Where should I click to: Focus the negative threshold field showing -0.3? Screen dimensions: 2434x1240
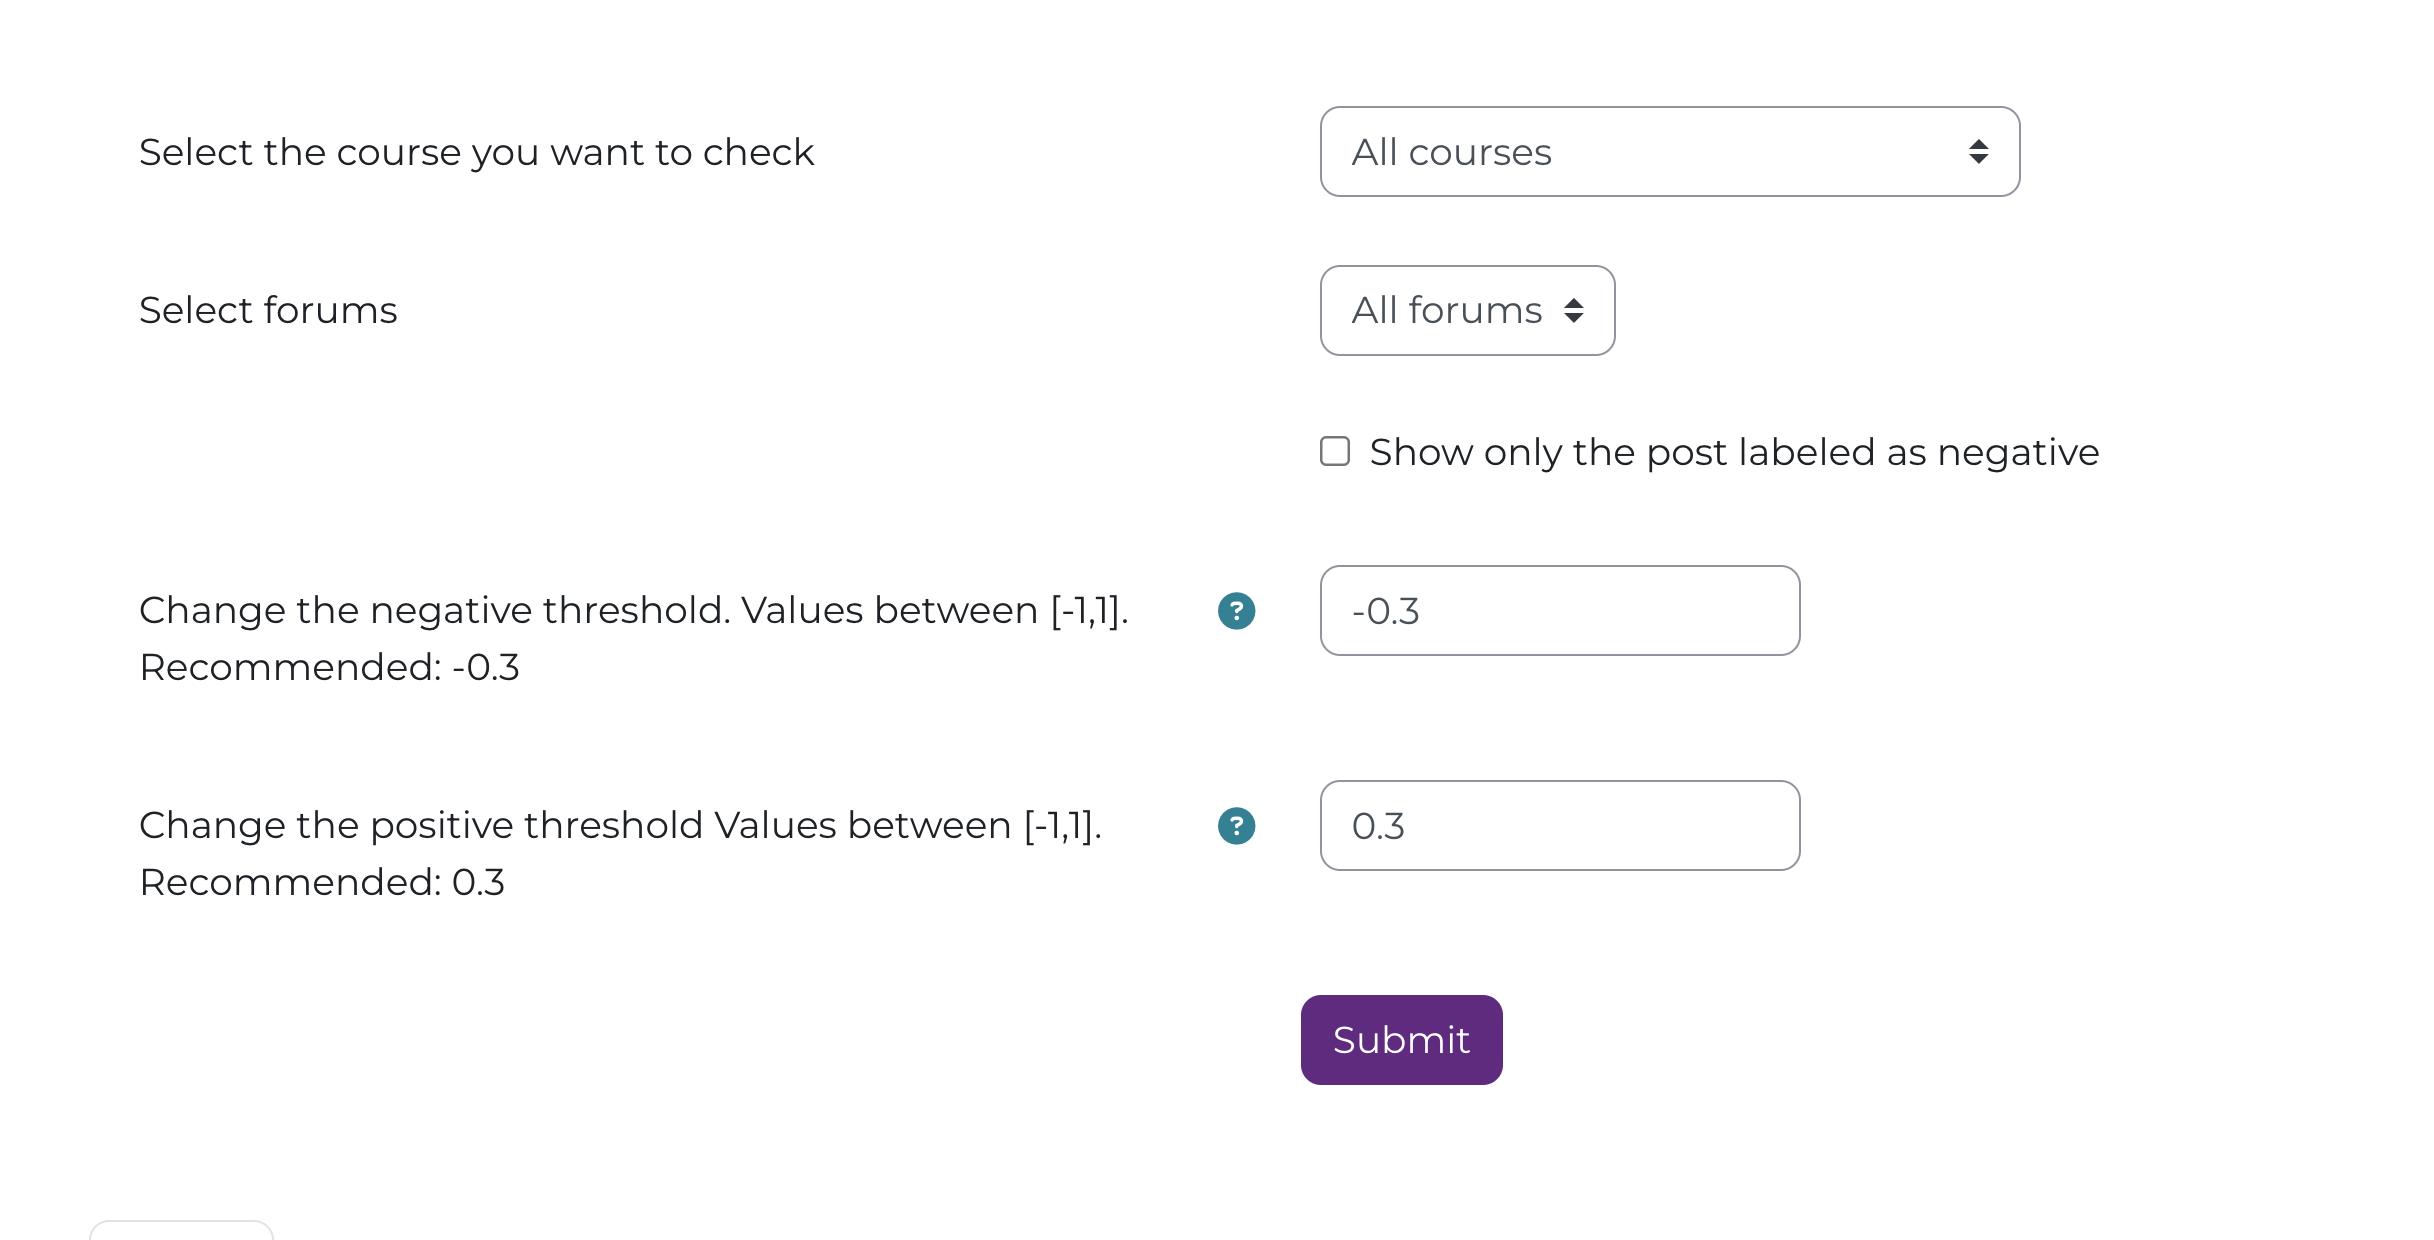click(x=1559, y=611)
